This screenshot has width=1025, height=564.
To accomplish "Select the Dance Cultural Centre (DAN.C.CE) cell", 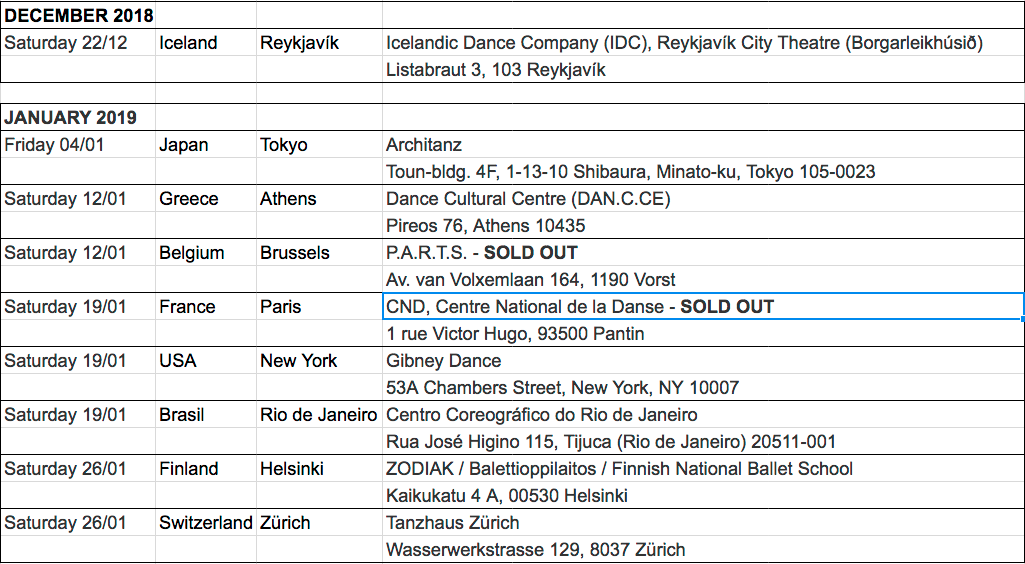I will pyautogui.click(x=703, y=199).
